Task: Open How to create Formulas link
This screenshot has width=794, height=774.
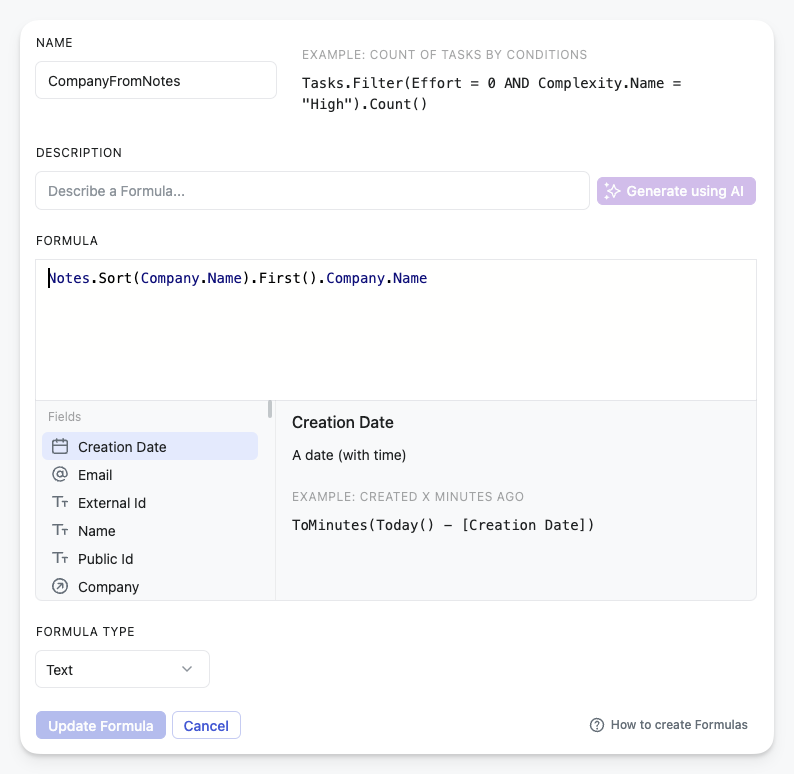Action: tap(679, 725)
